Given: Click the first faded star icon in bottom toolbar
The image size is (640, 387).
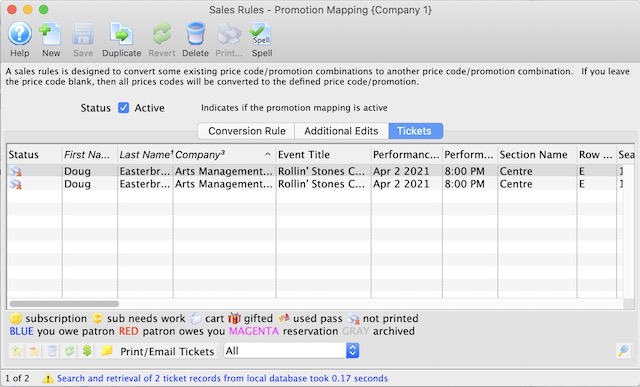Looking at the screenshot, I should (x=17, y=351).
